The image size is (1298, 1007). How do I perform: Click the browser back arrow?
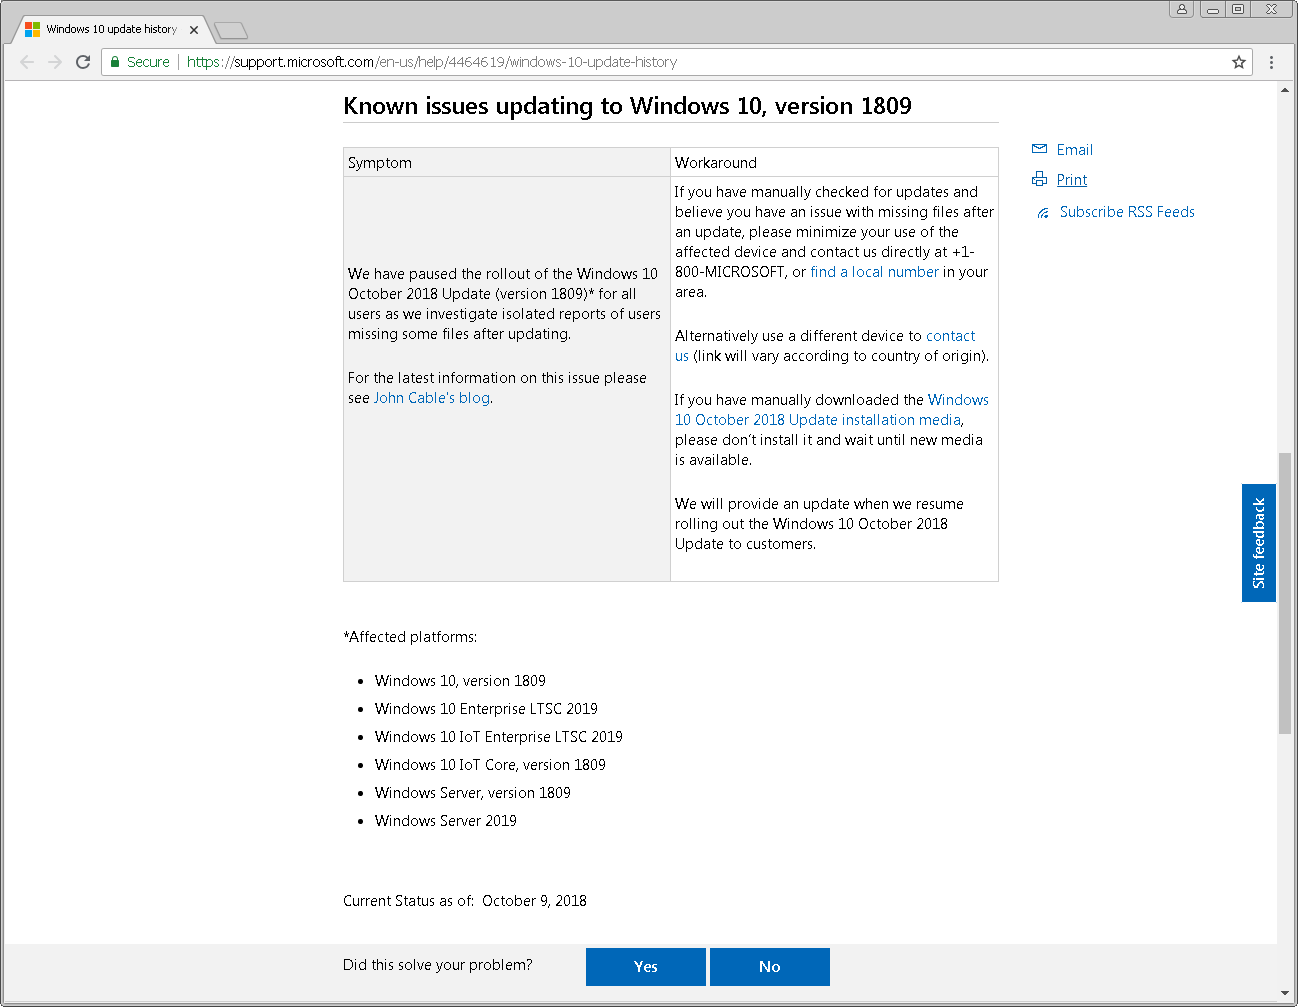[27, 62]
